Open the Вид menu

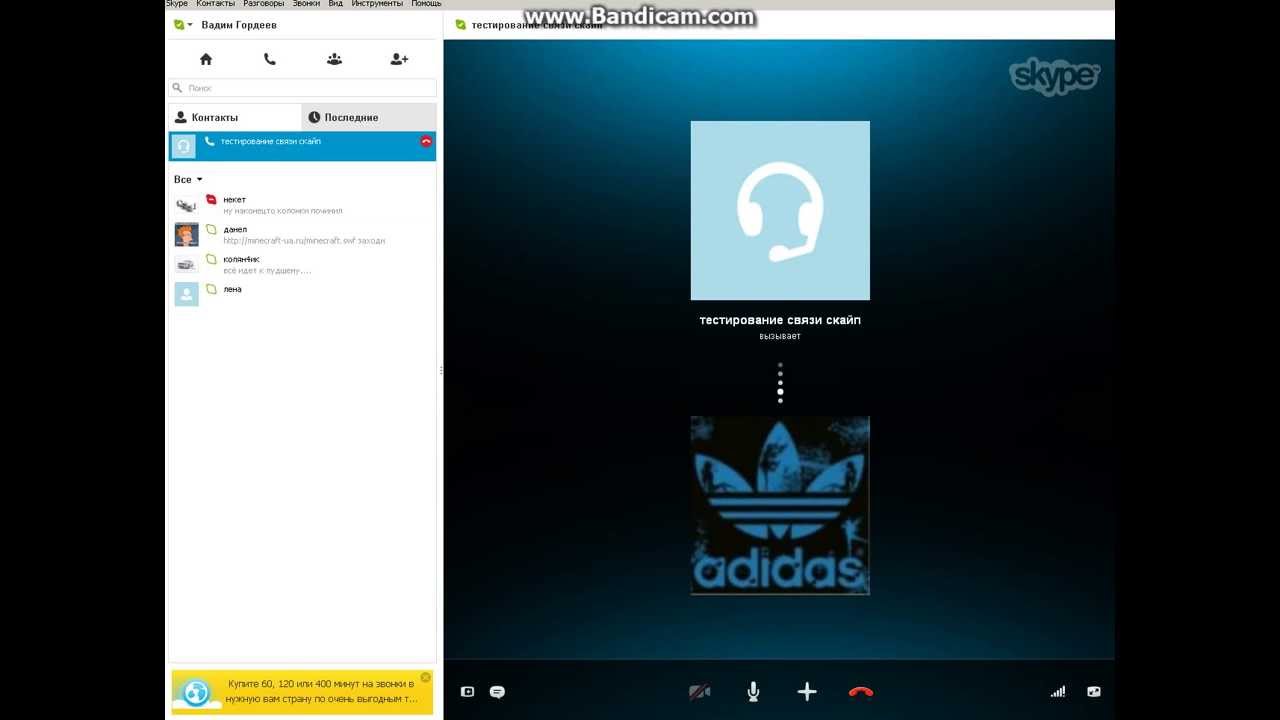pyautogui.click(x=336, y=4)
